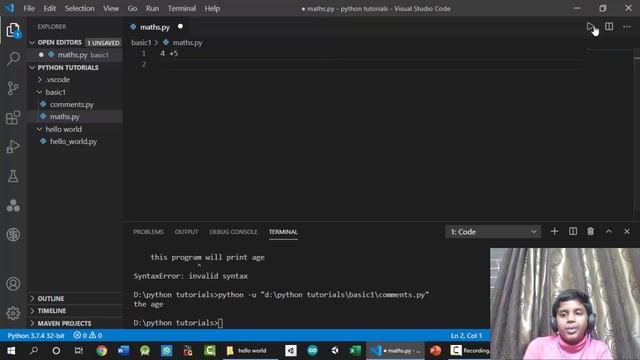The image size is (640, 360).
Task: Click basic1 in the breadcrumb
Action: coord(141,42)
